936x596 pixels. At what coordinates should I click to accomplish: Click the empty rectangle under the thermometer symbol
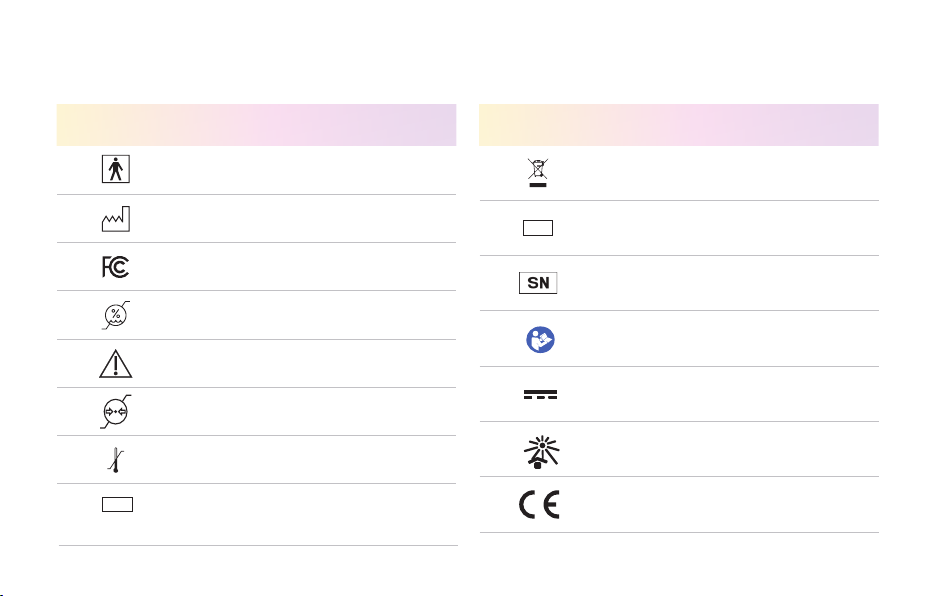pos(118,505)
